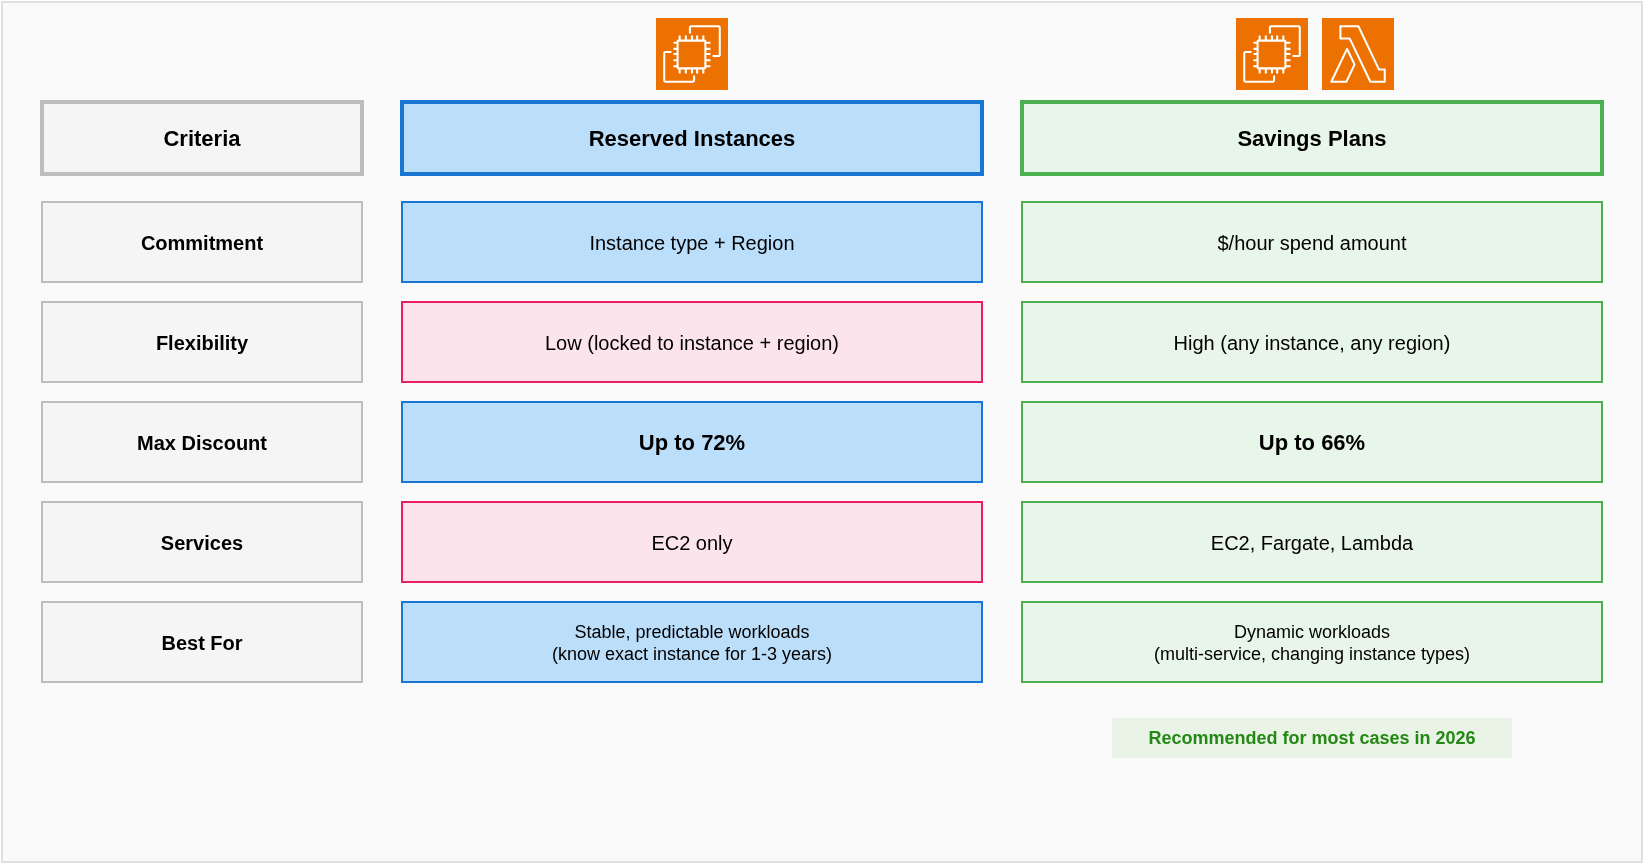
Task: Click the Best For criteria cell
Action: [202, 642]
